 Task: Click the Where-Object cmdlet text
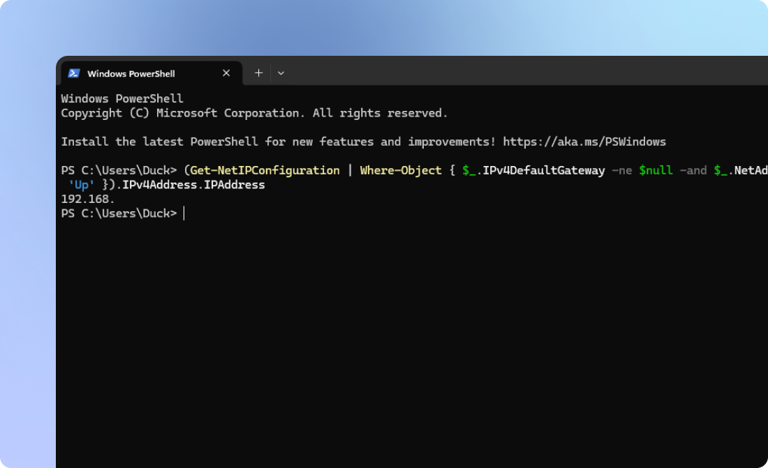[x=401, y=170]
